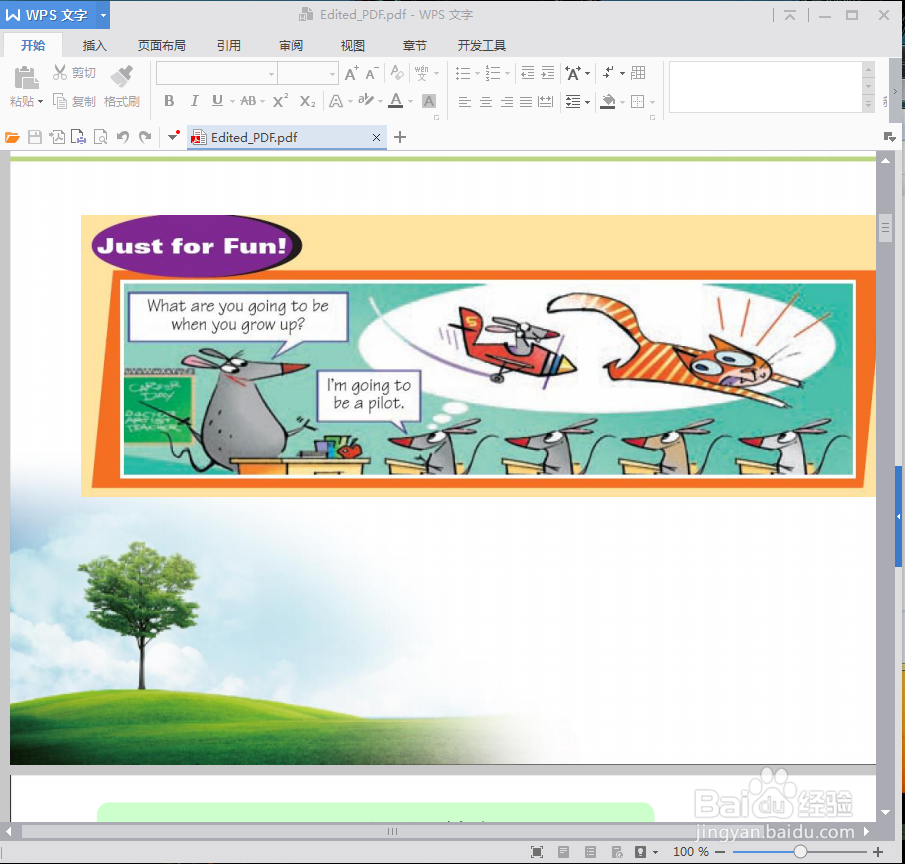
Task: Toggle Italic formatting
Action: coord(195,101)
